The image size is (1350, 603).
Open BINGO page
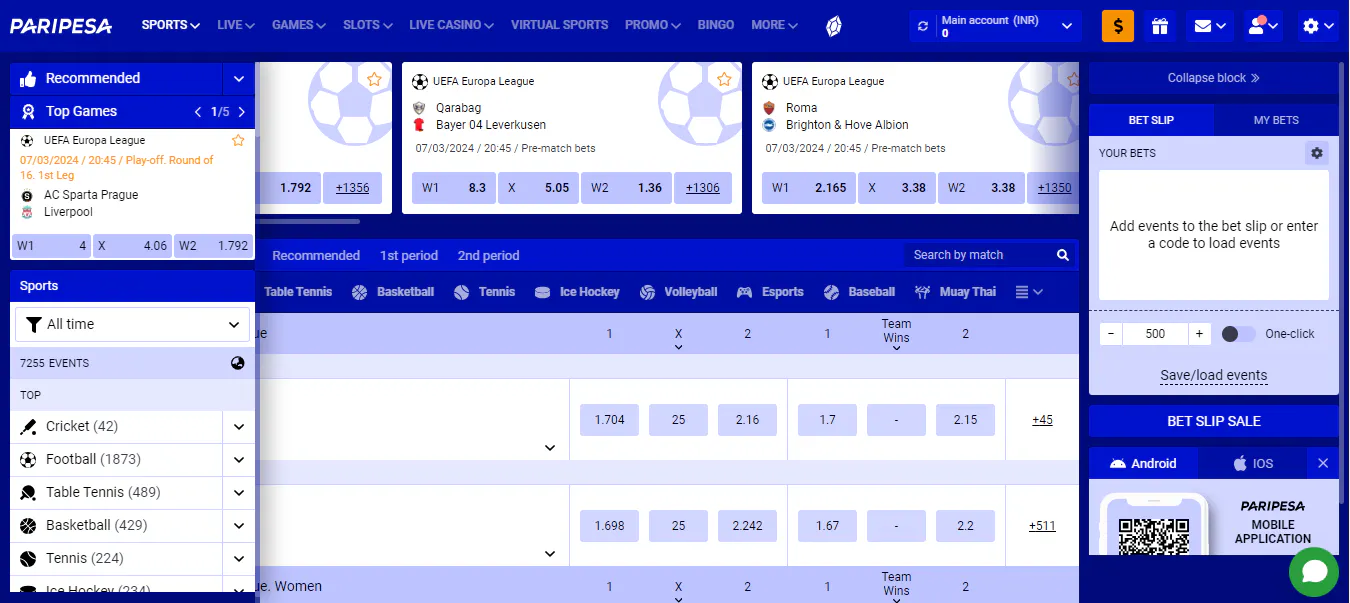click(716, 25)
